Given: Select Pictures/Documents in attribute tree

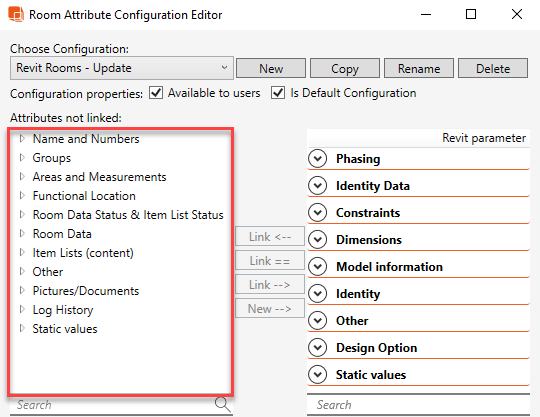Looking at the screenshot, I should tap(86, 291).
